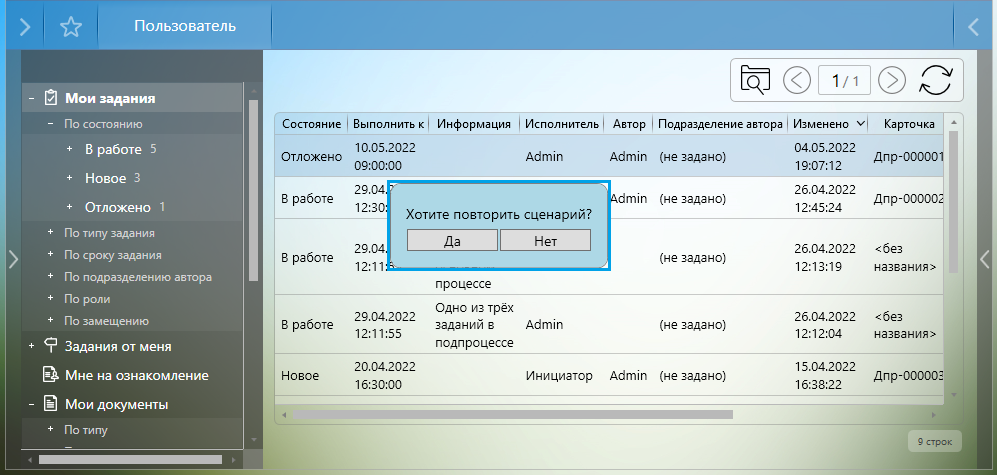Select Мне на ознакомление item
The height and width of the screenshot is (475, 997).
(x=136, y=375)
